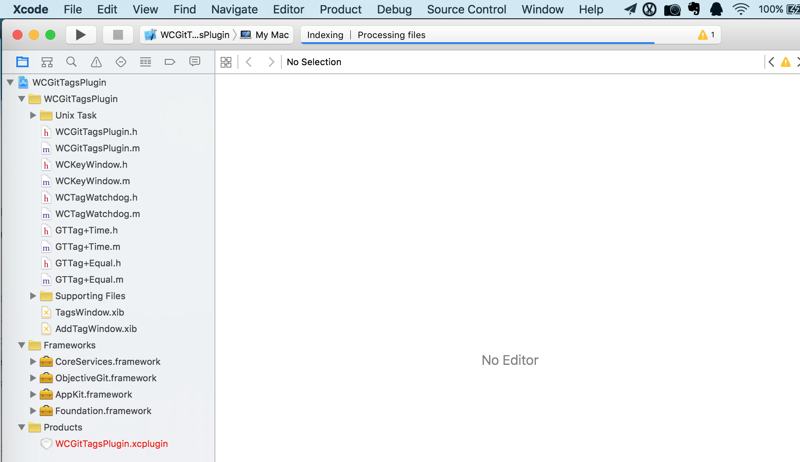The width and height of the screenshot is (800, 462).
Task: Select GTTag+Time.h file
Action: pyautogui.click(x=86, y=230)
